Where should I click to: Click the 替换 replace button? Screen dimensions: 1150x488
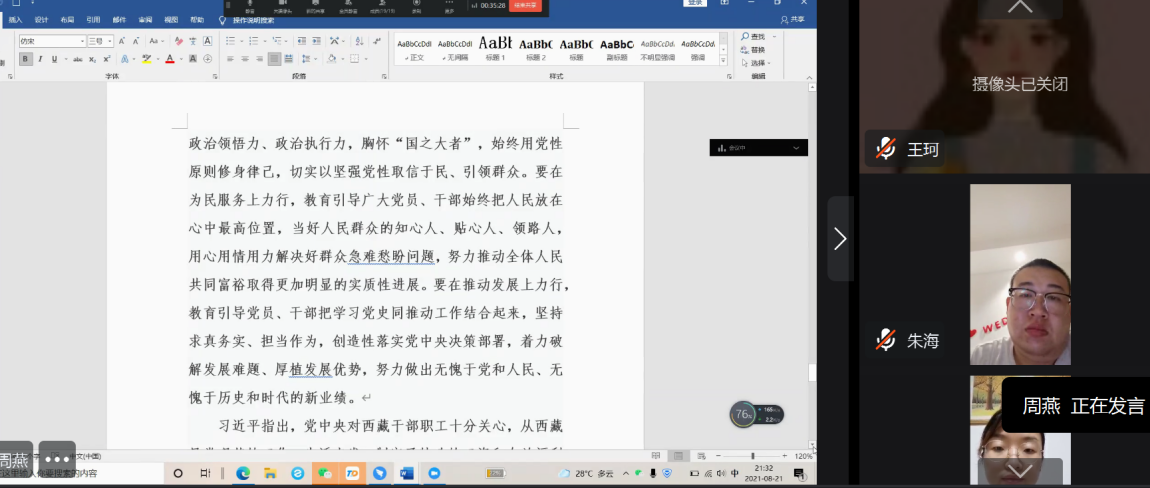[757, 49]
